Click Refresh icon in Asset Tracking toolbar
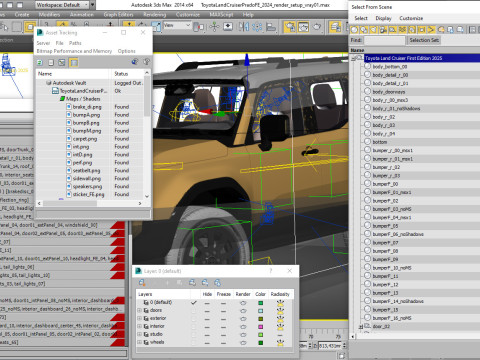The width and height of the screenshot is (480, 360). (40, 62)
